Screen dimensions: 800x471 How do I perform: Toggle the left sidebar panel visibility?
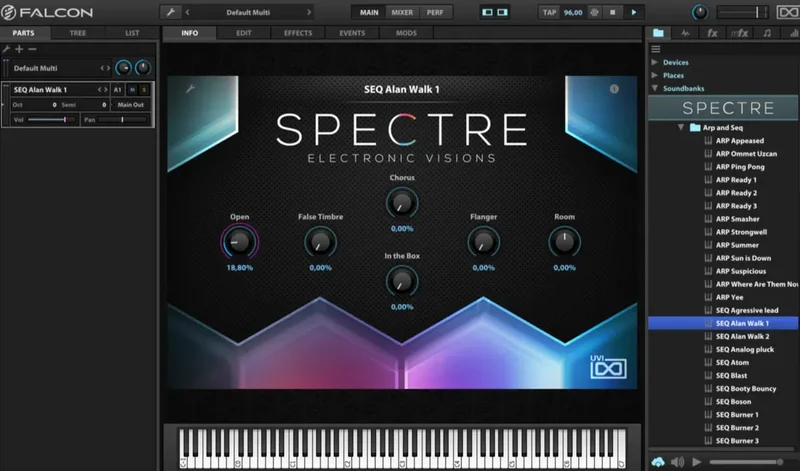pos(488,12)
